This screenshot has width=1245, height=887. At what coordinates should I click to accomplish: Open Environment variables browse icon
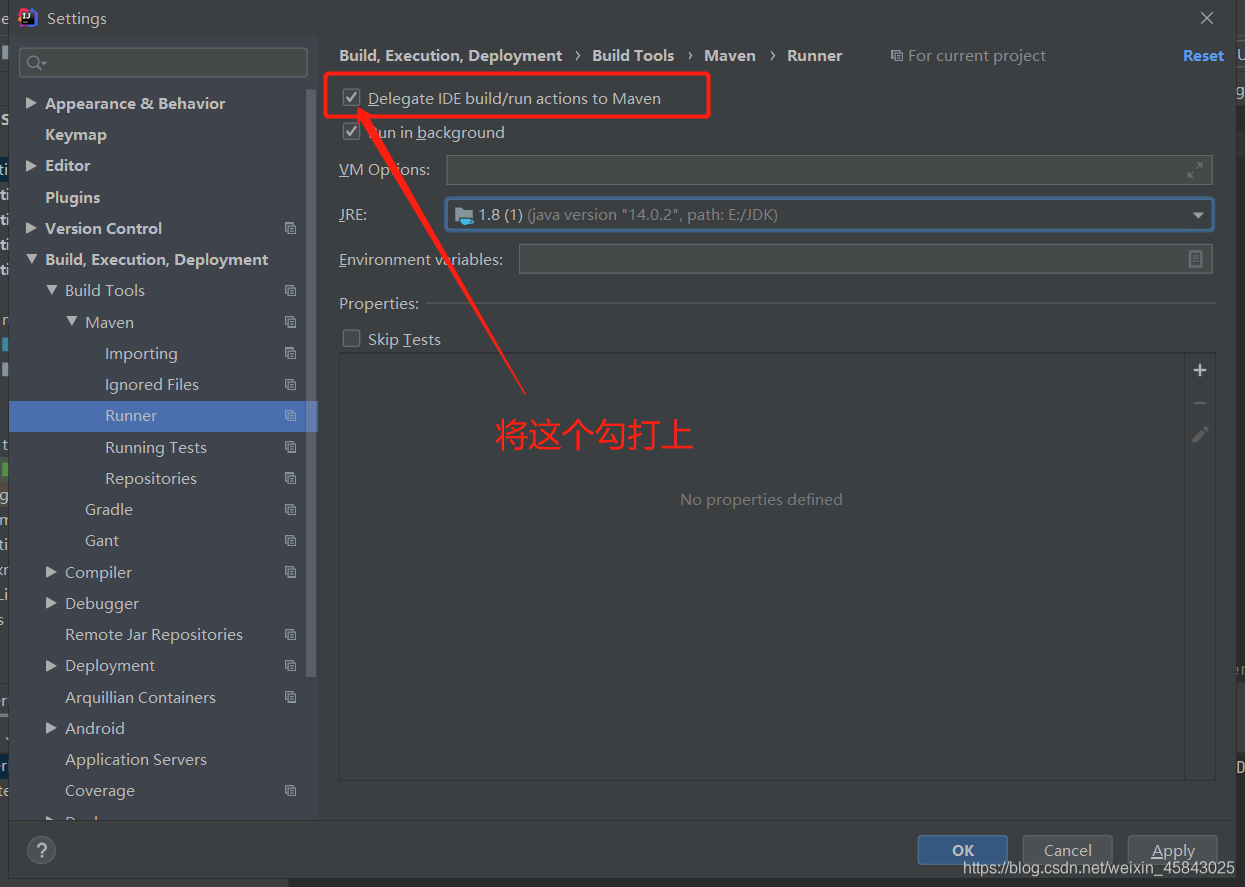pos(1196,258)
